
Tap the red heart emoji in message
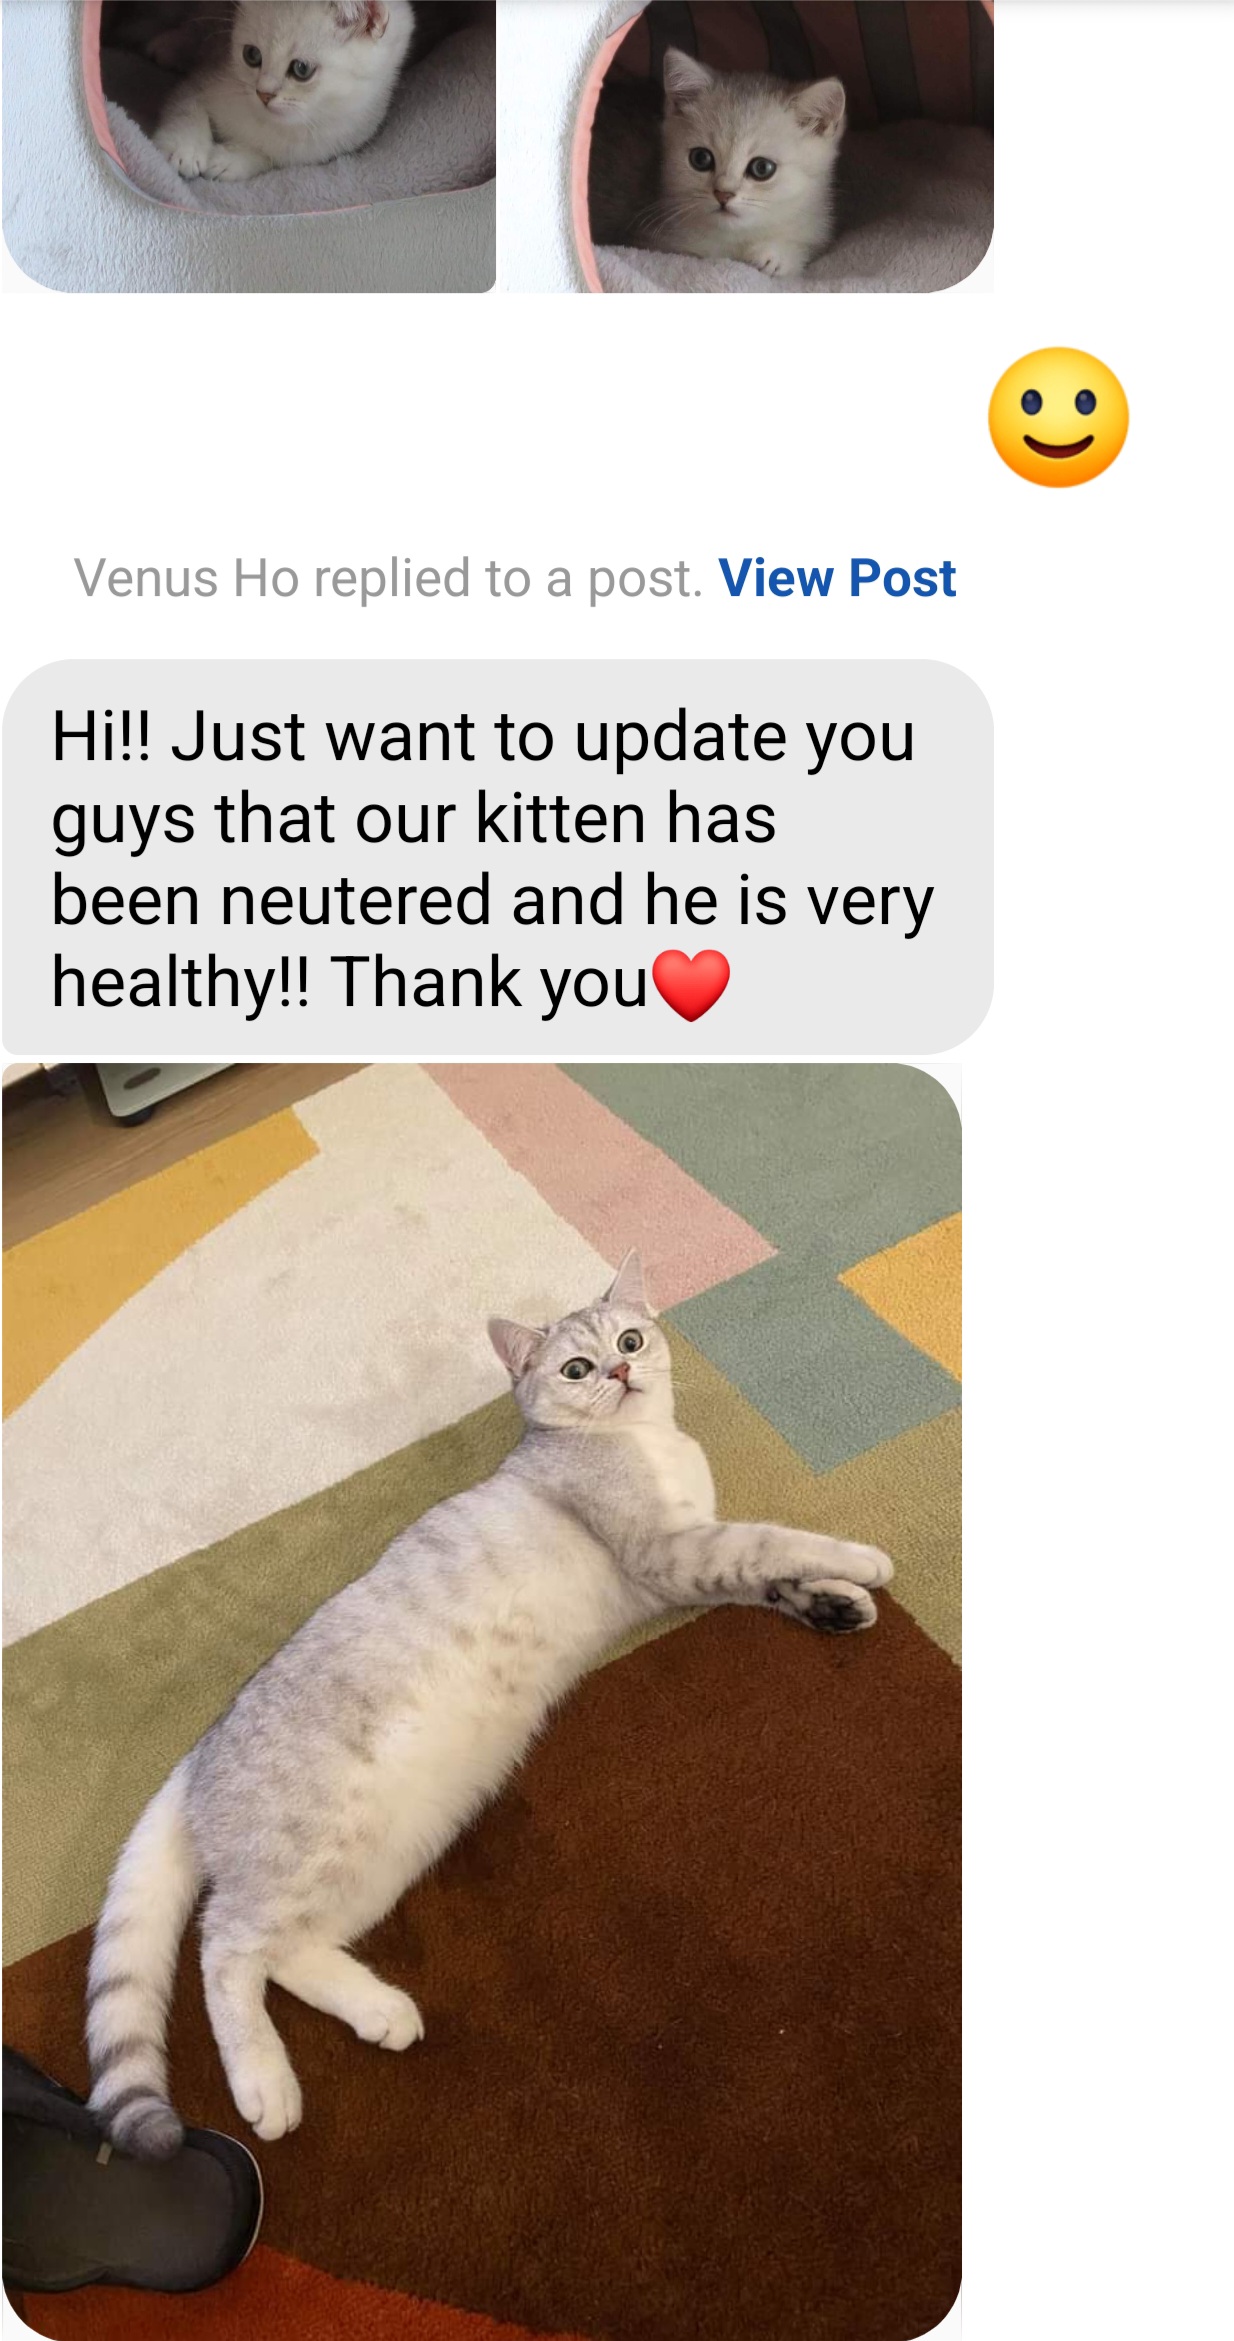click(691, 984)
